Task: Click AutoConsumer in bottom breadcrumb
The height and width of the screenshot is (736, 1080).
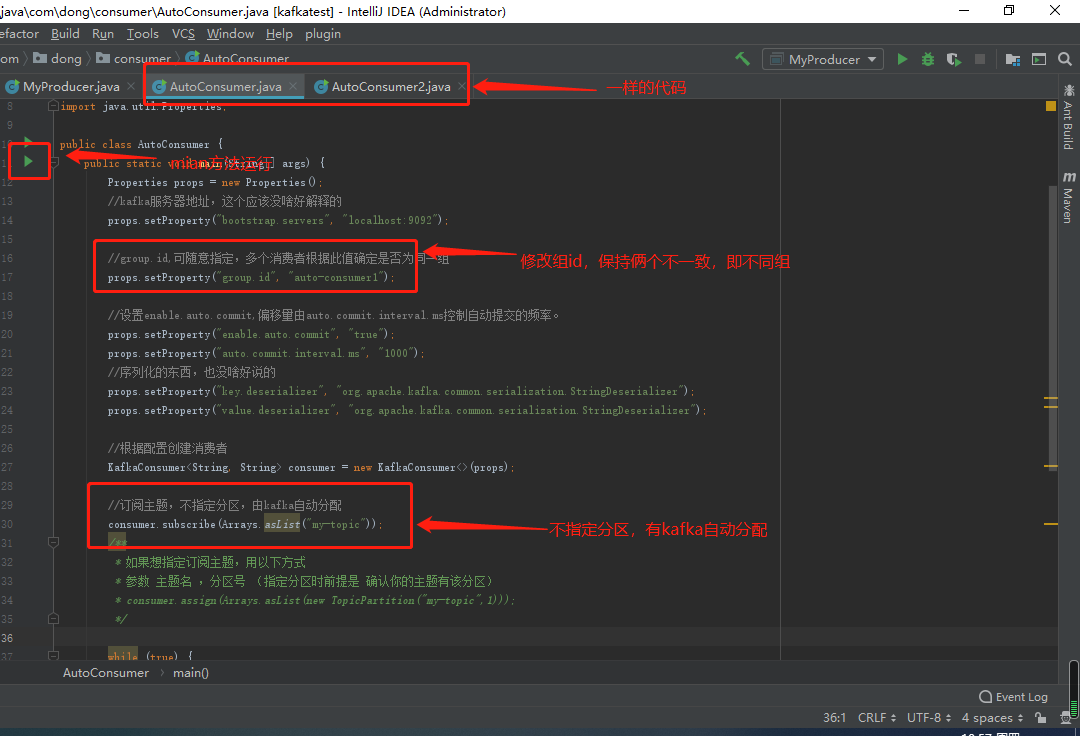Action: click(x=105, y=673)
